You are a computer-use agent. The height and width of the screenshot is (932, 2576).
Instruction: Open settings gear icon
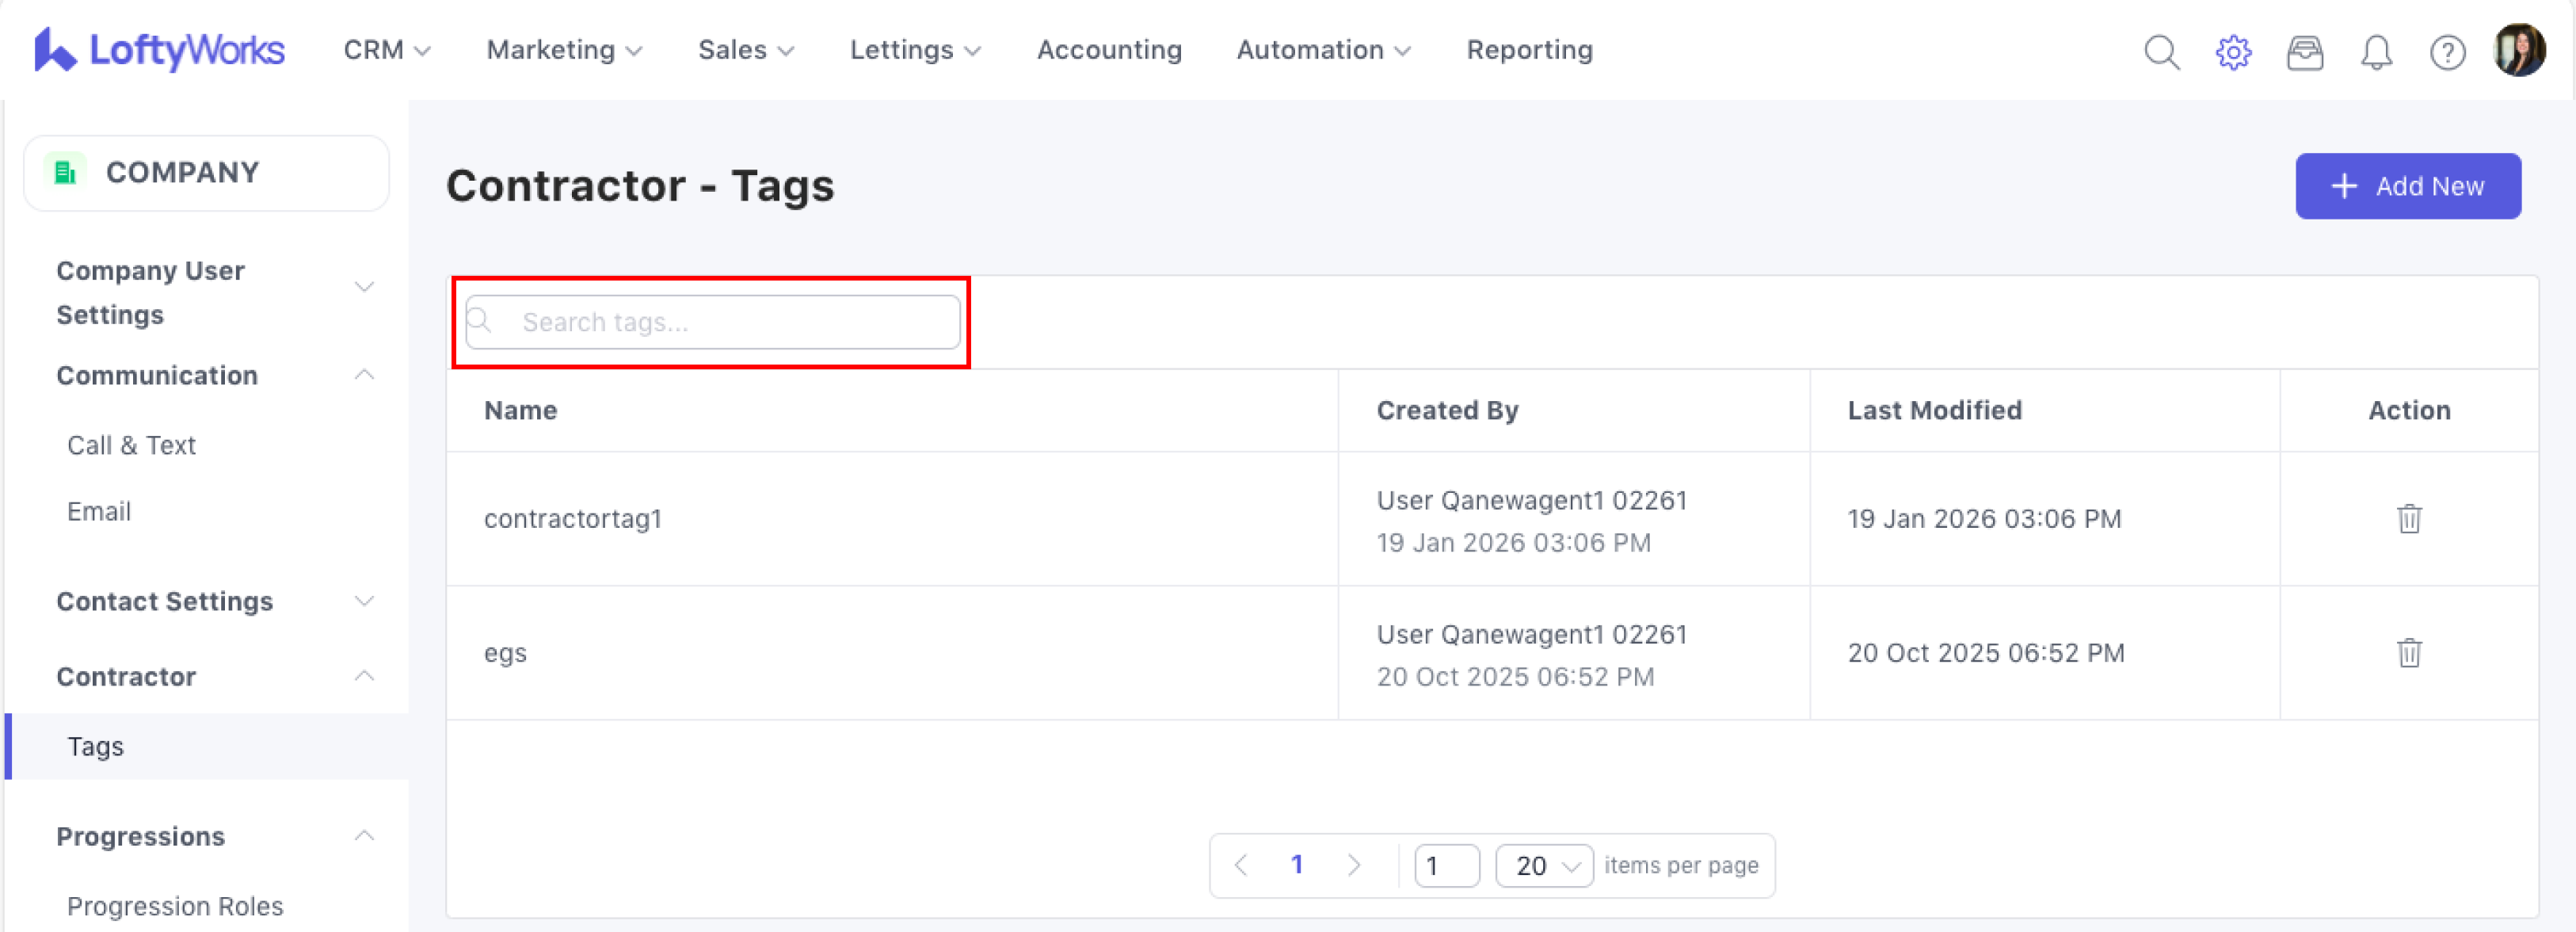pos(2232,52)
